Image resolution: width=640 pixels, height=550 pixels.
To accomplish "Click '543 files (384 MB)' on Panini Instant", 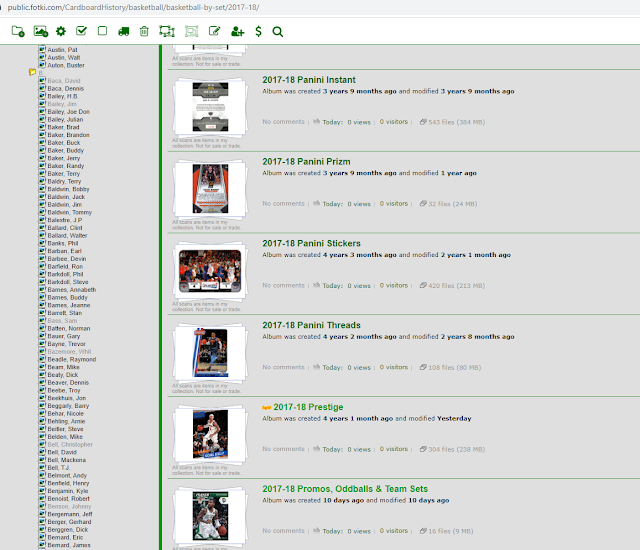I will click(456, 122).
